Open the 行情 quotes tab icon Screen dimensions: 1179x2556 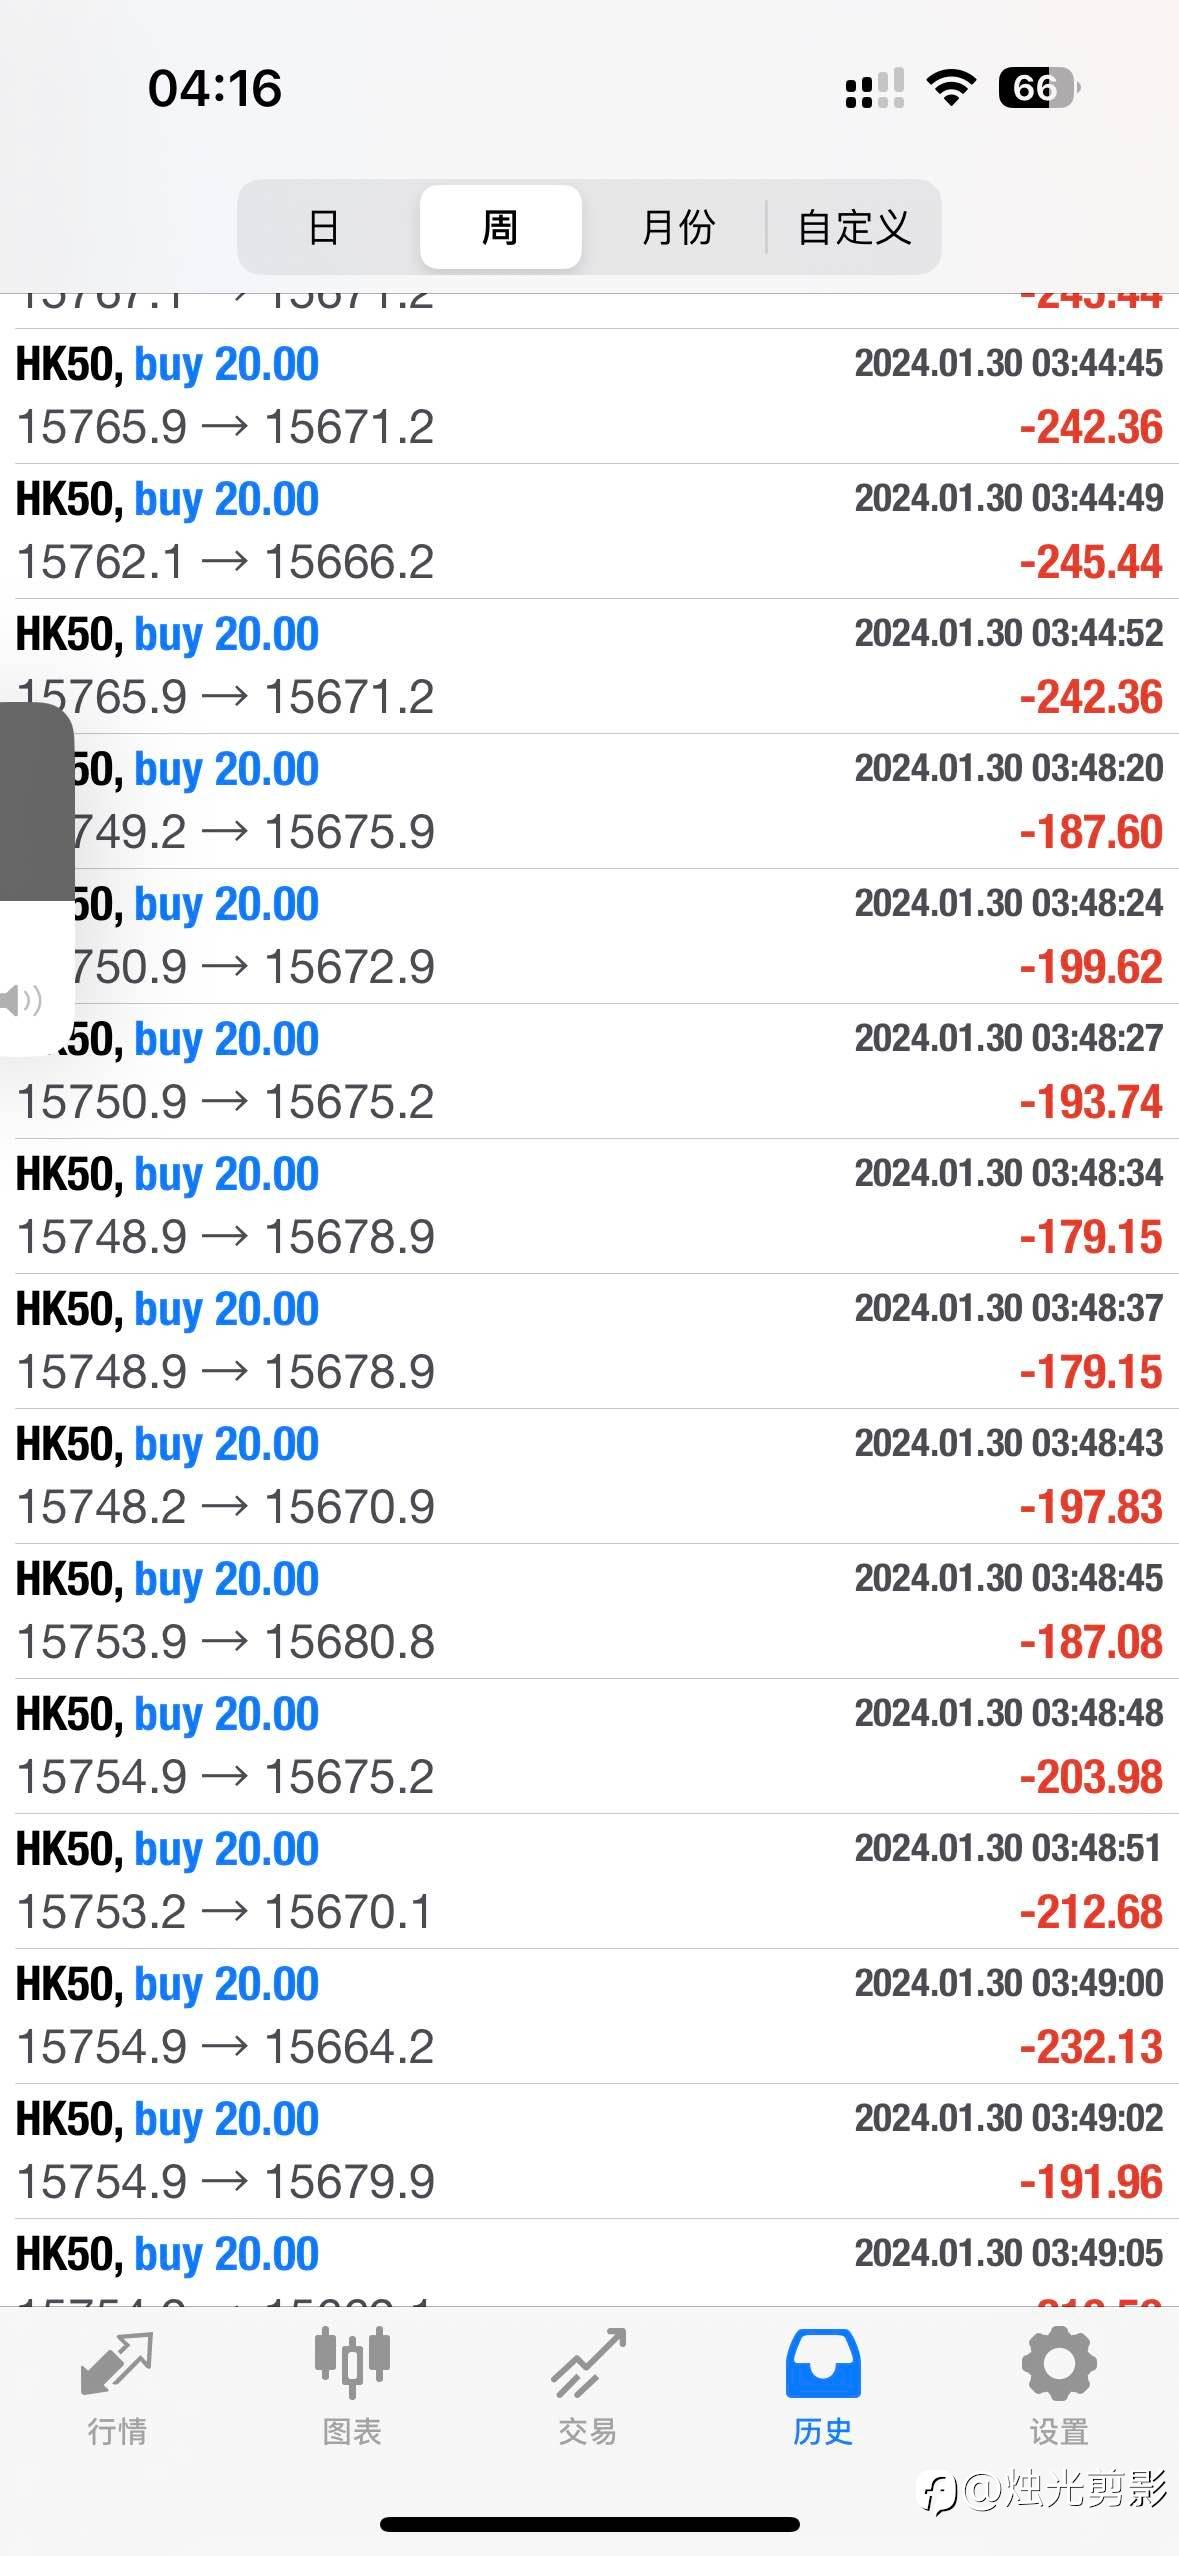(x=117, y=2364)
